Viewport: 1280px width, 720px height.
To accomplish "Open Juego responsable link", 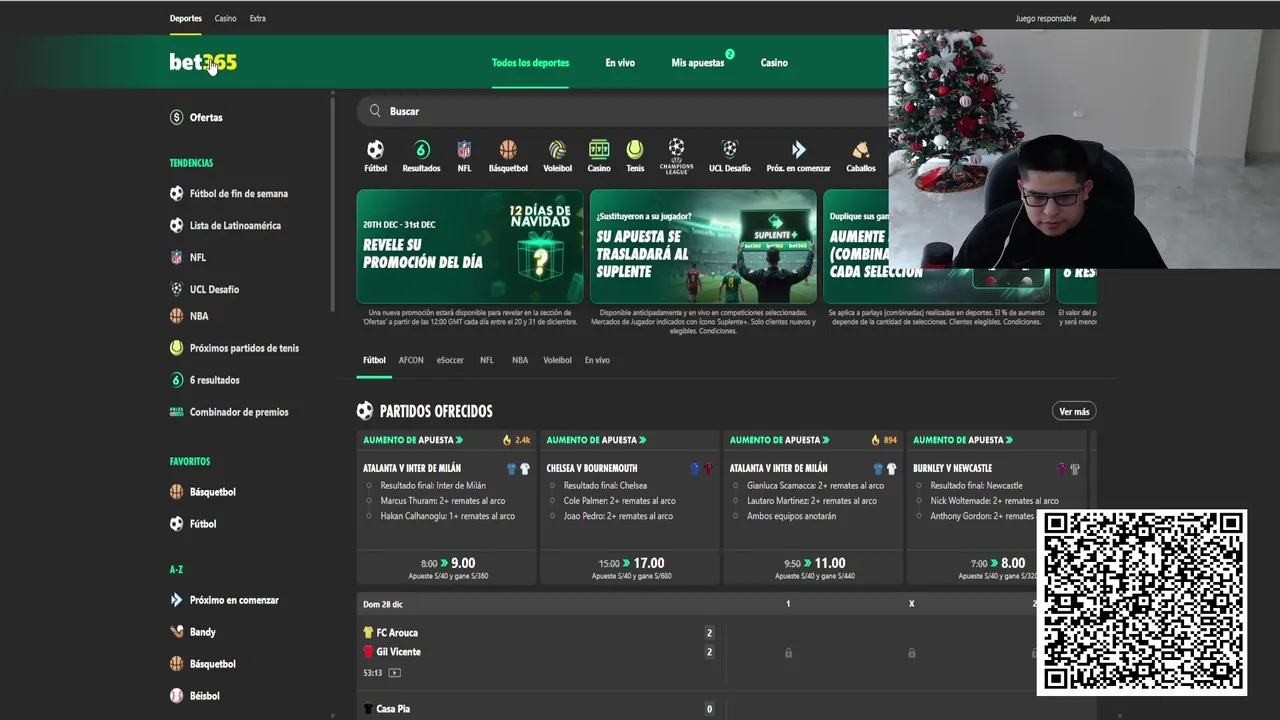I will [1046, 18].
